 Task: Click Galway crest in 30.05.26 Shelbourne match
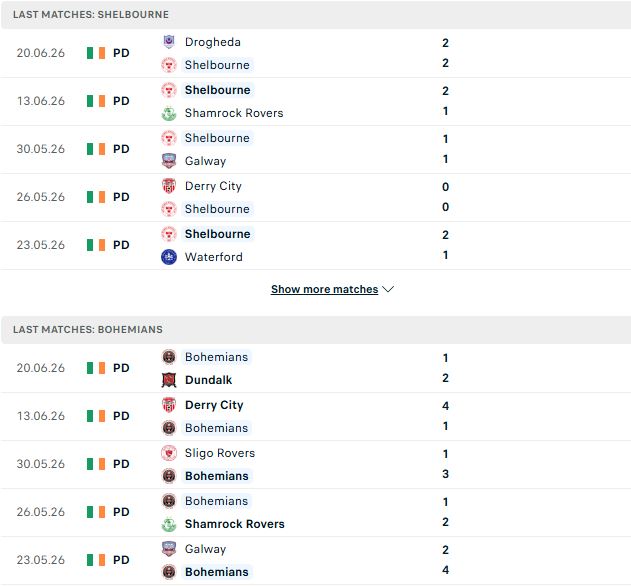click(169, 161)
